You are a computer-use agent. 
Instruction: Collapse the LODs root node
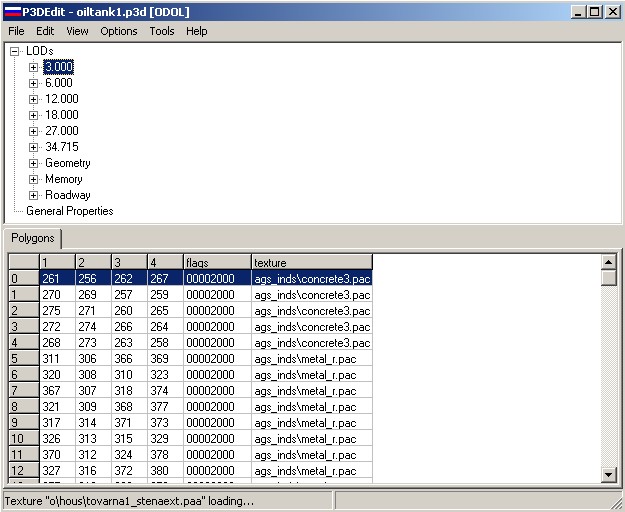point(15,51)
